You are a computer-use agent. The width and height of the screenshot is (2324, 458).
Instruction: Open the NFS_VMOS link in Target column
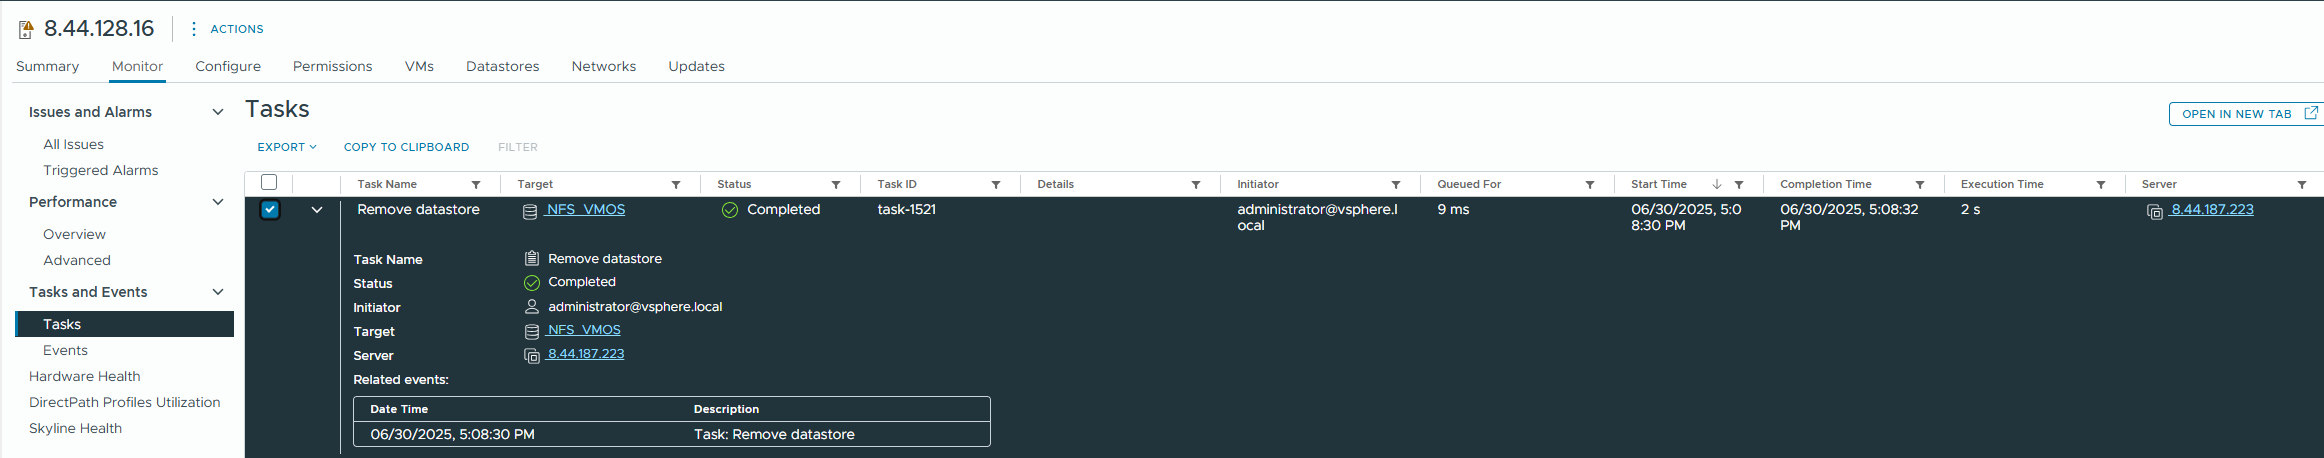585,209
